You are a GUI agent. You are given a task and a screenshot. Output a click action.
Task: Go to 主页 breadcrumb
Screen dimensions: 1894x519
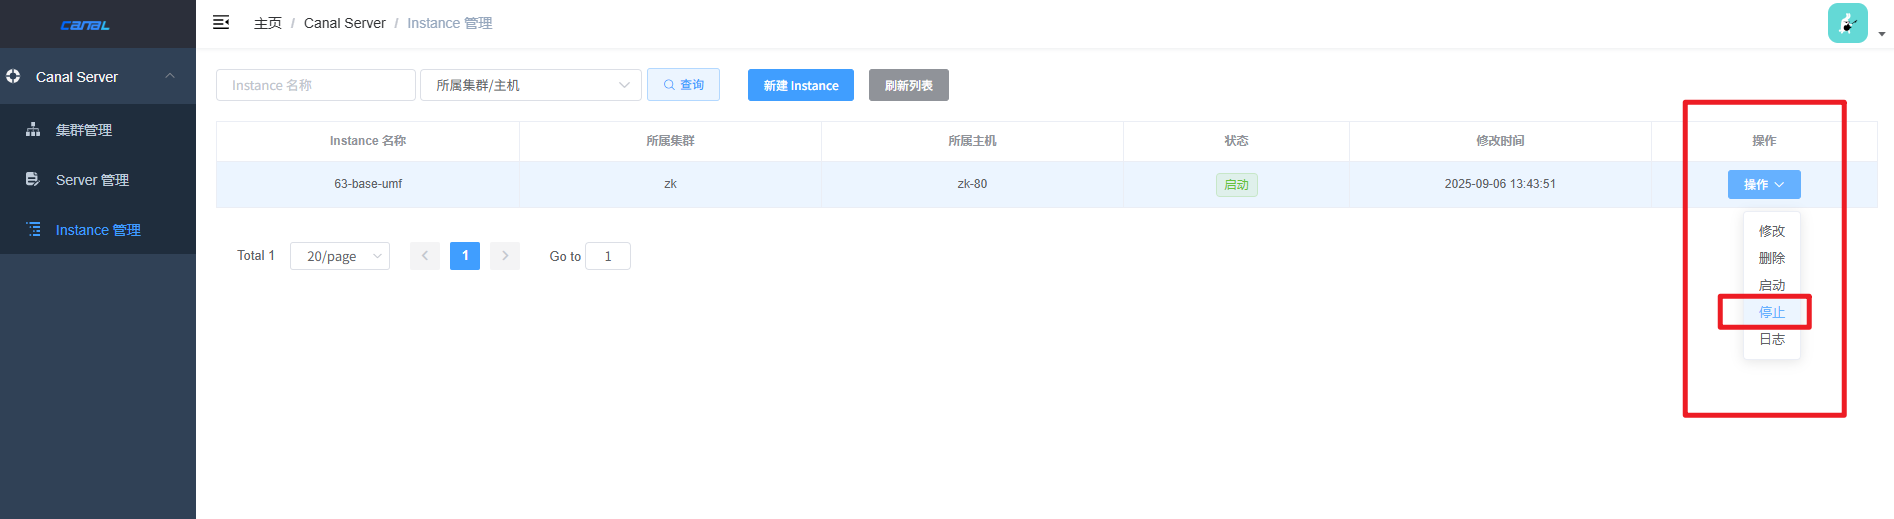point(267,23)
